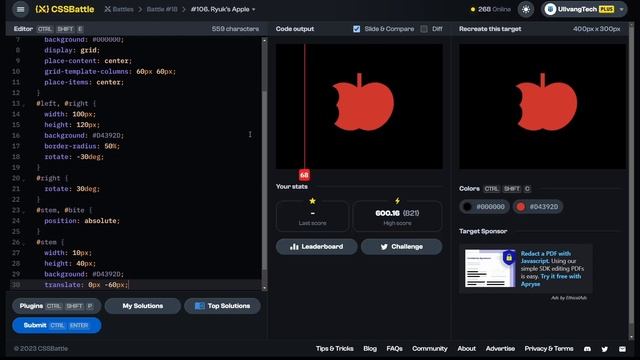Click the 600.16 high score value
Screen dimensions: 640x360
[x=387, y=213]
